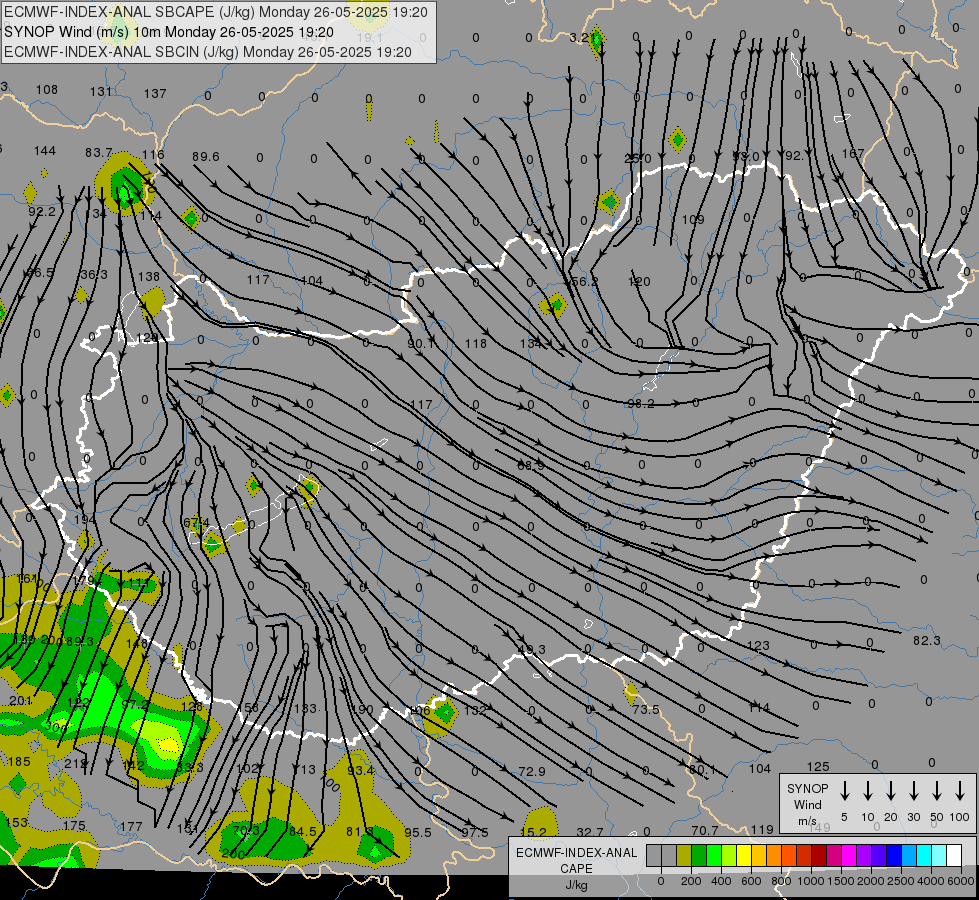Click the 49.3 CAPE value on map
Screen dimensions: 979x900
tap(531, 650)
